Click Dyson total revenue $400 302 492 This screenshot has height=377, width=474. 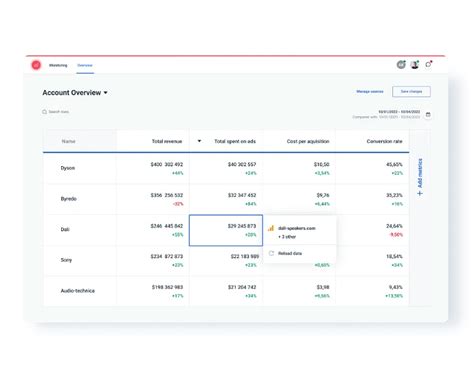coord(167,164)
